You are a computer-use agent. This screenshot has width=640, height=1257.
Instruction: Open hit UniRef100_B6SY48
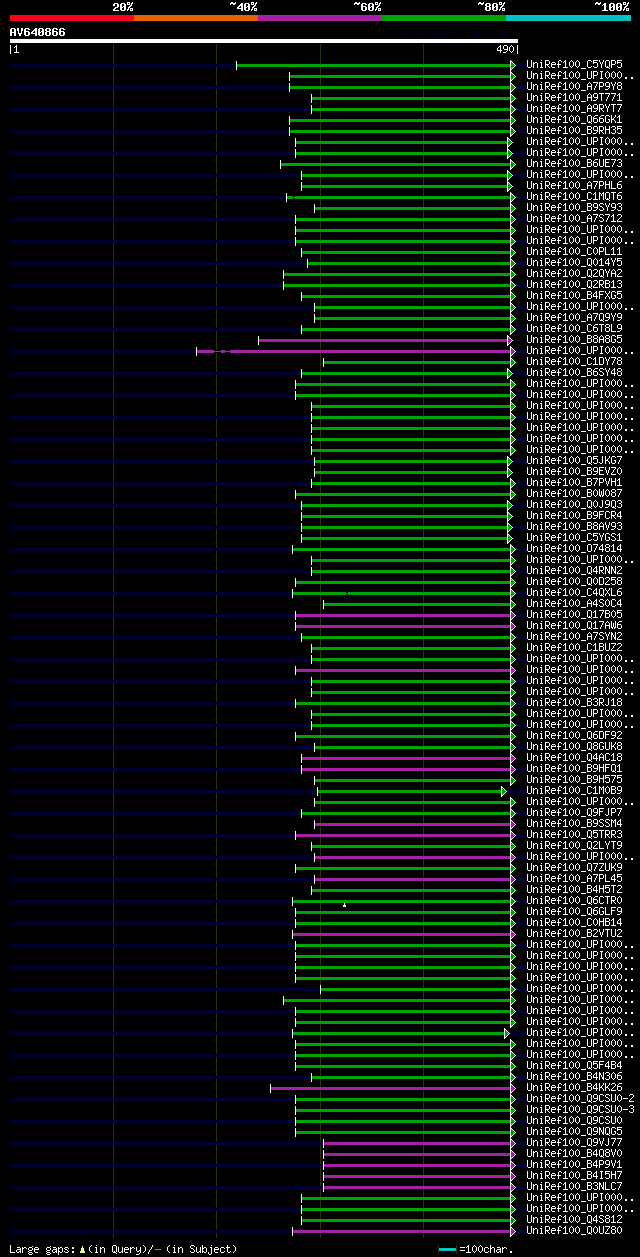pyautogui.click(x=574, y=373)
